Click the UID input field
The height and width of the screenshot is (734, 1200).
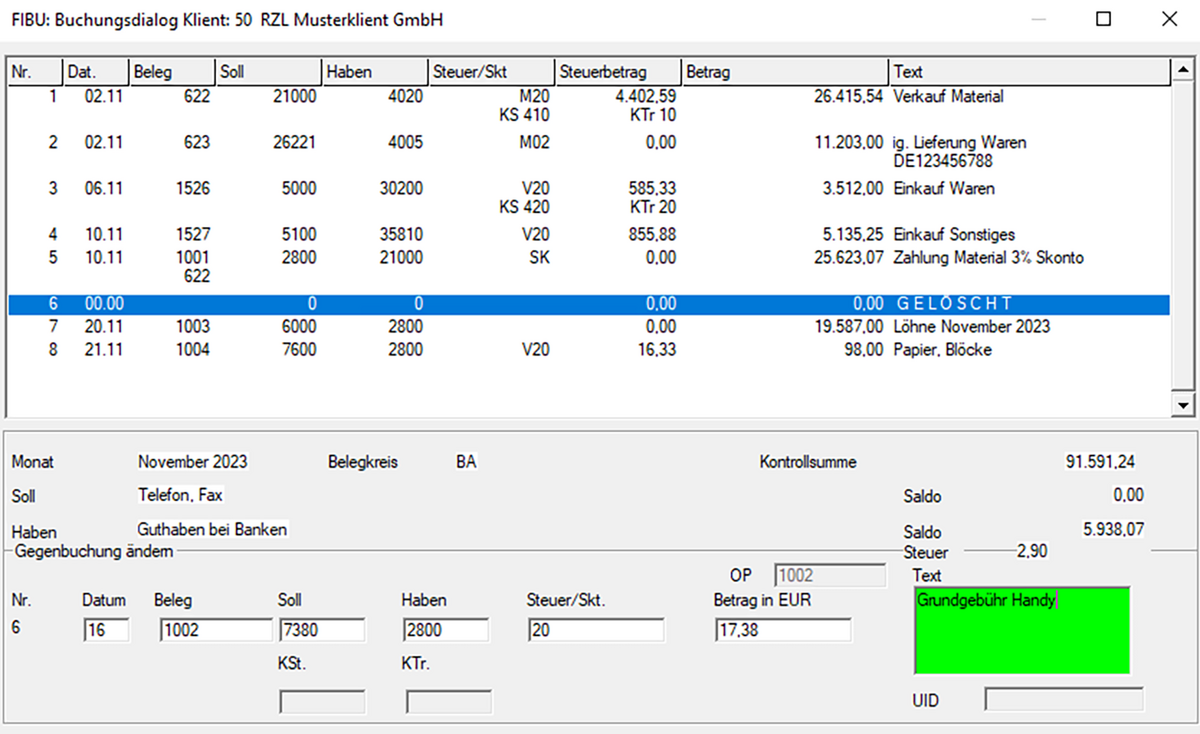coord(1064,699)
